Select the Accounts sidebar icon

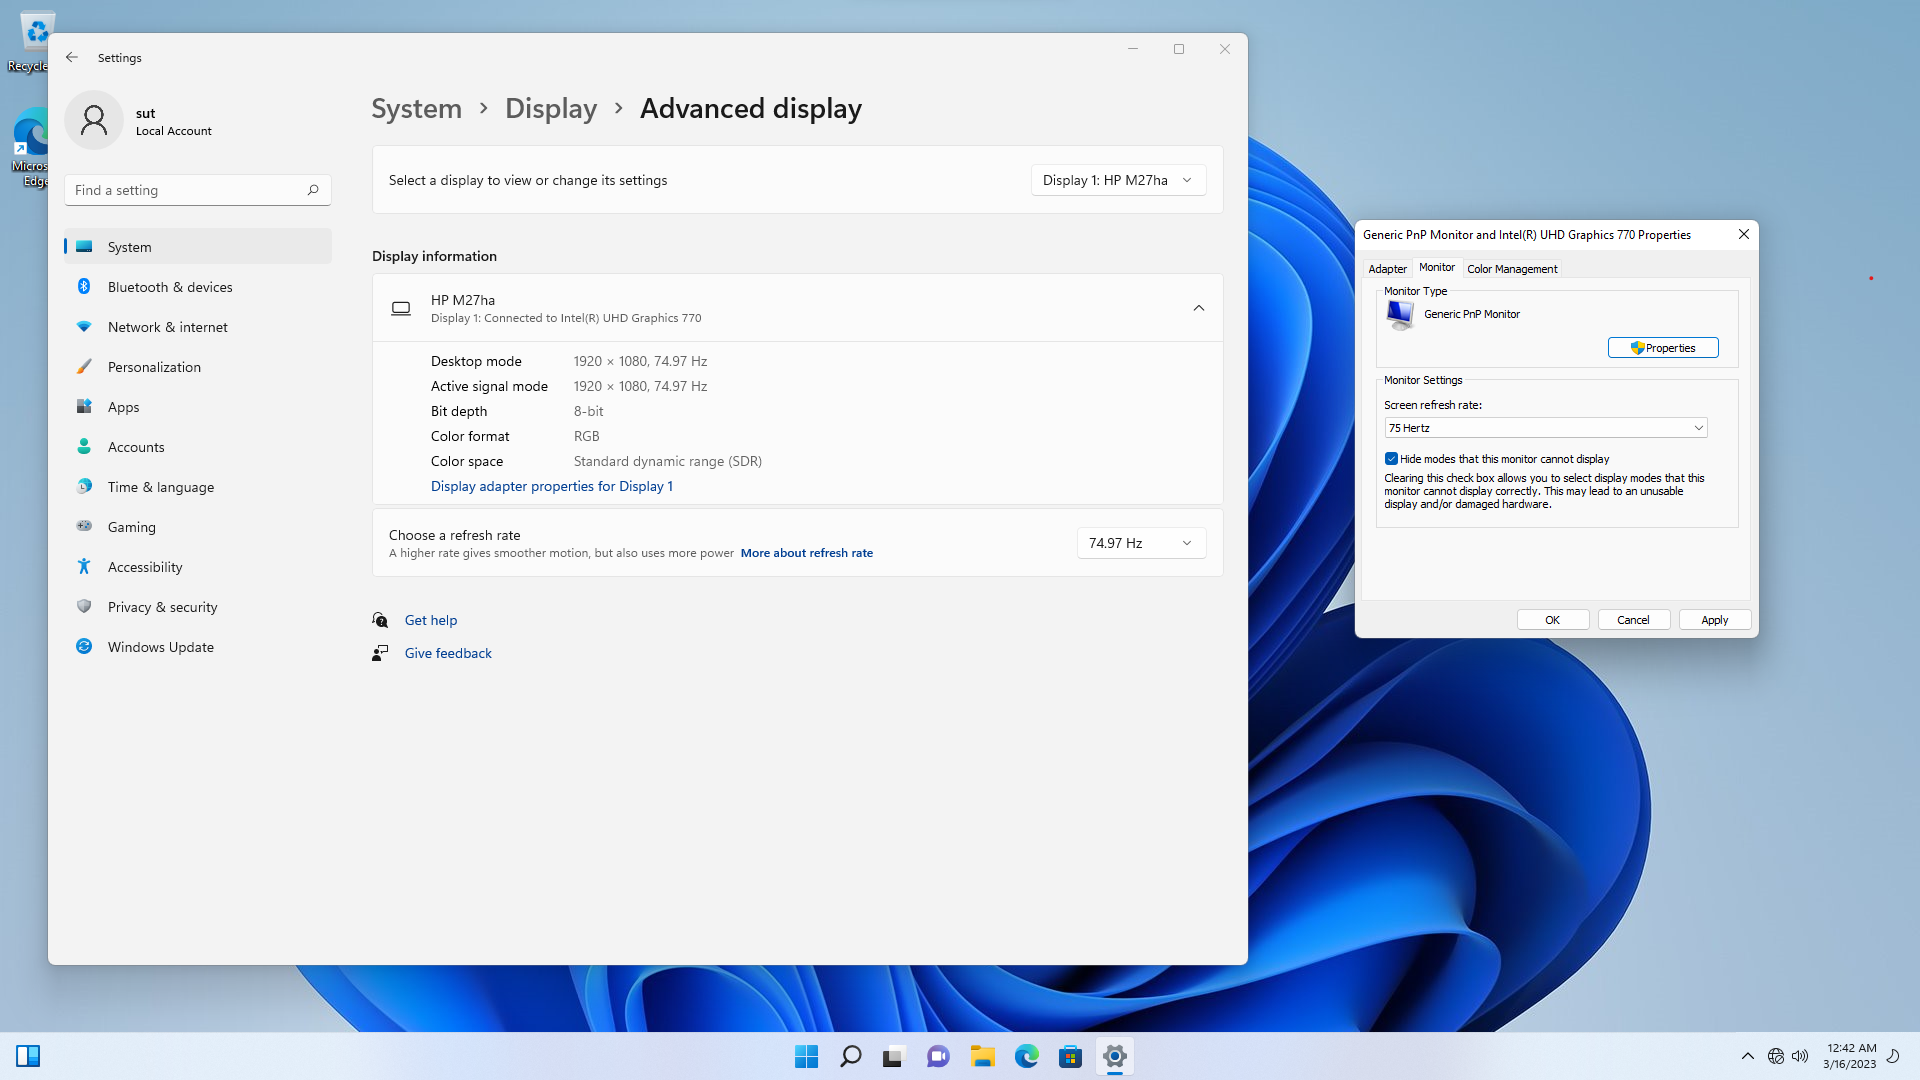(84, 446)
